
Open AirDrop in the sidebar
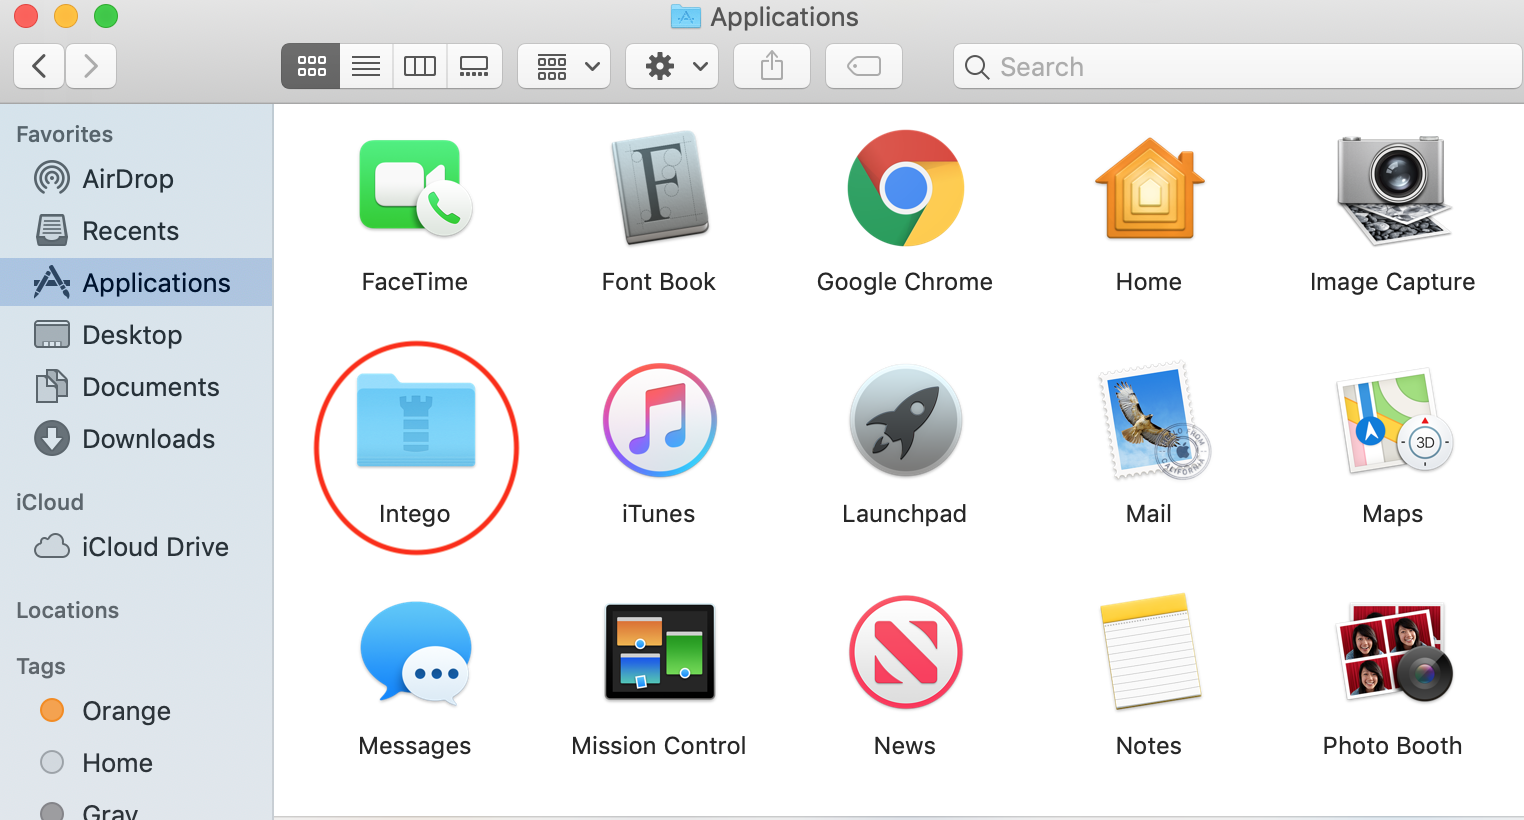click(x=136, y=178)
